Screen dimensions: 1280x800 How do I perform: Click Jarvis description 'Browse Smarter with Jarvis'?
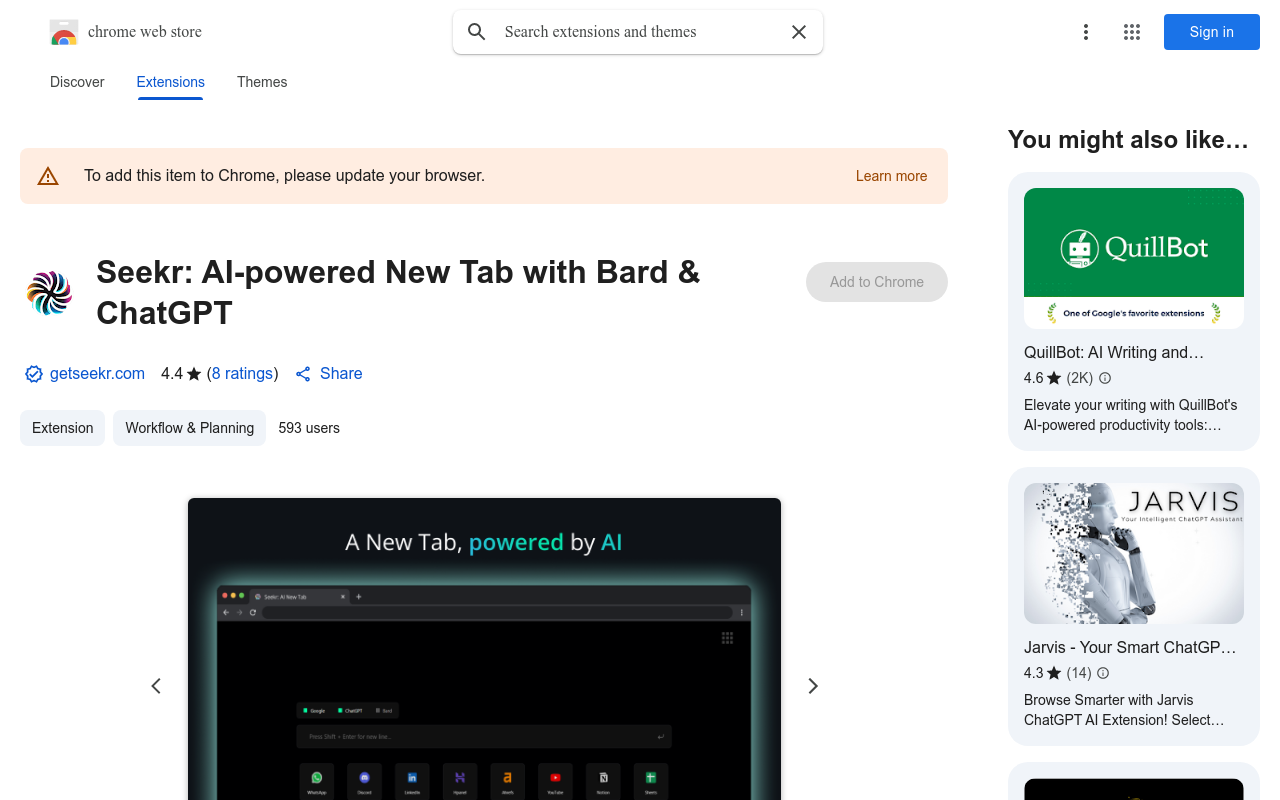(1125, 710)
